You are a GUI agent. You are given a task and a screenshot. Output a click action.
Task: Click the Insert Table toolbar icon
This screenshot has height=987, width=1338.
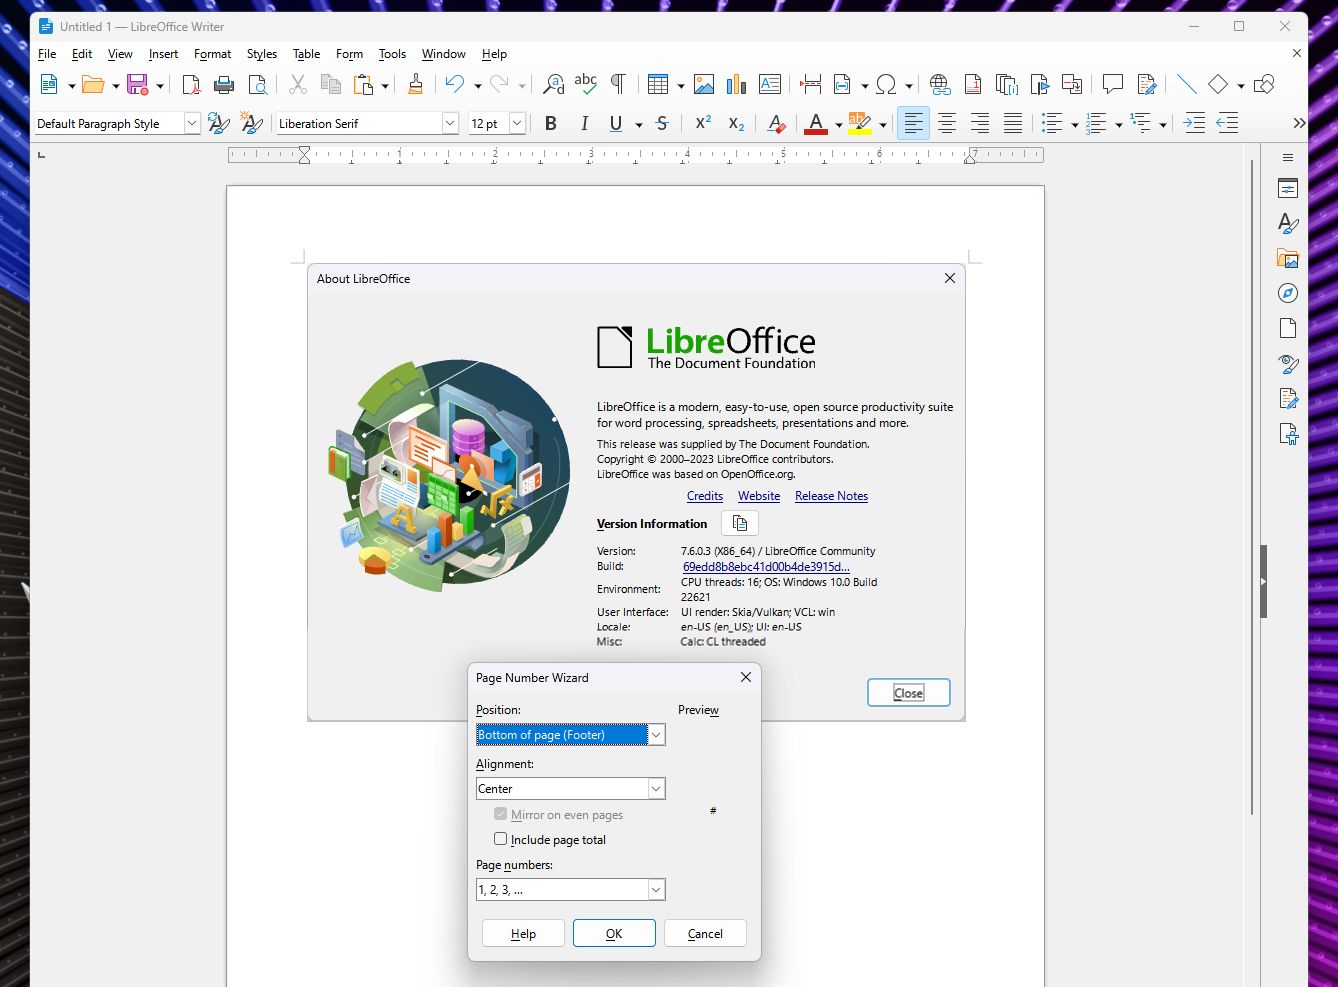click(657, 85)
